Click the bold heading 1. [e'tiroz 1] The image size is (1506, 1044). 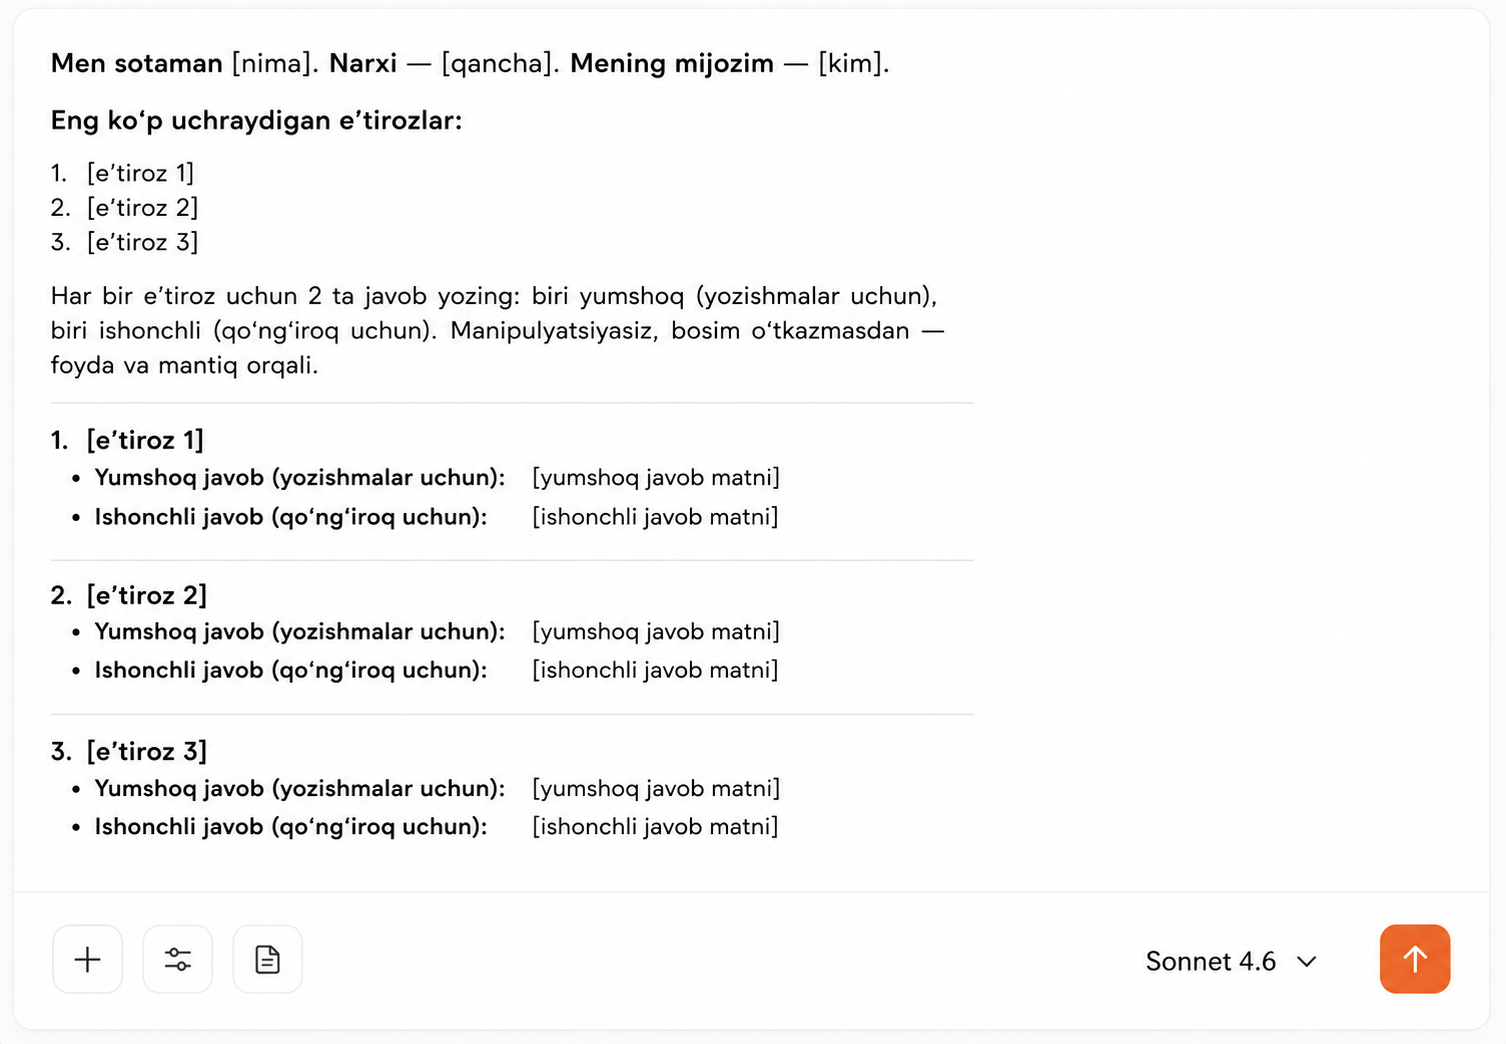128,440
